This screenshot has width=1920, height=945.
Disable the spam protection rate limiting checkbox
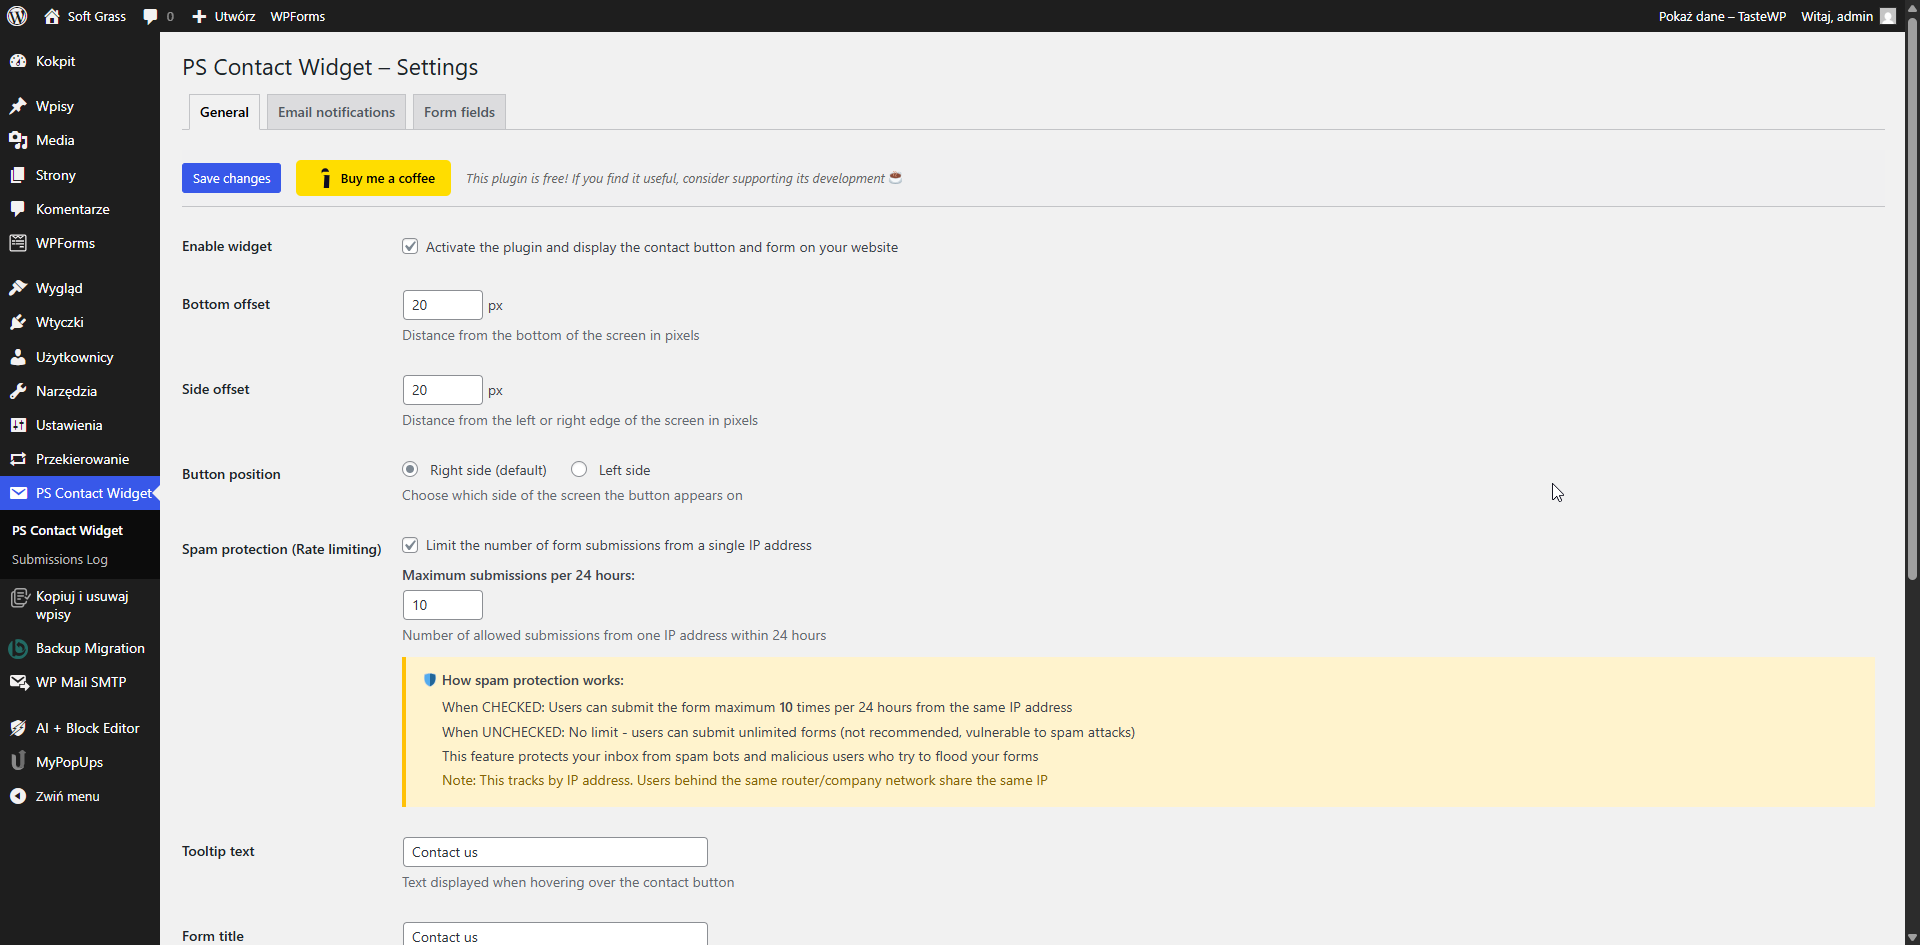(410, 545)
